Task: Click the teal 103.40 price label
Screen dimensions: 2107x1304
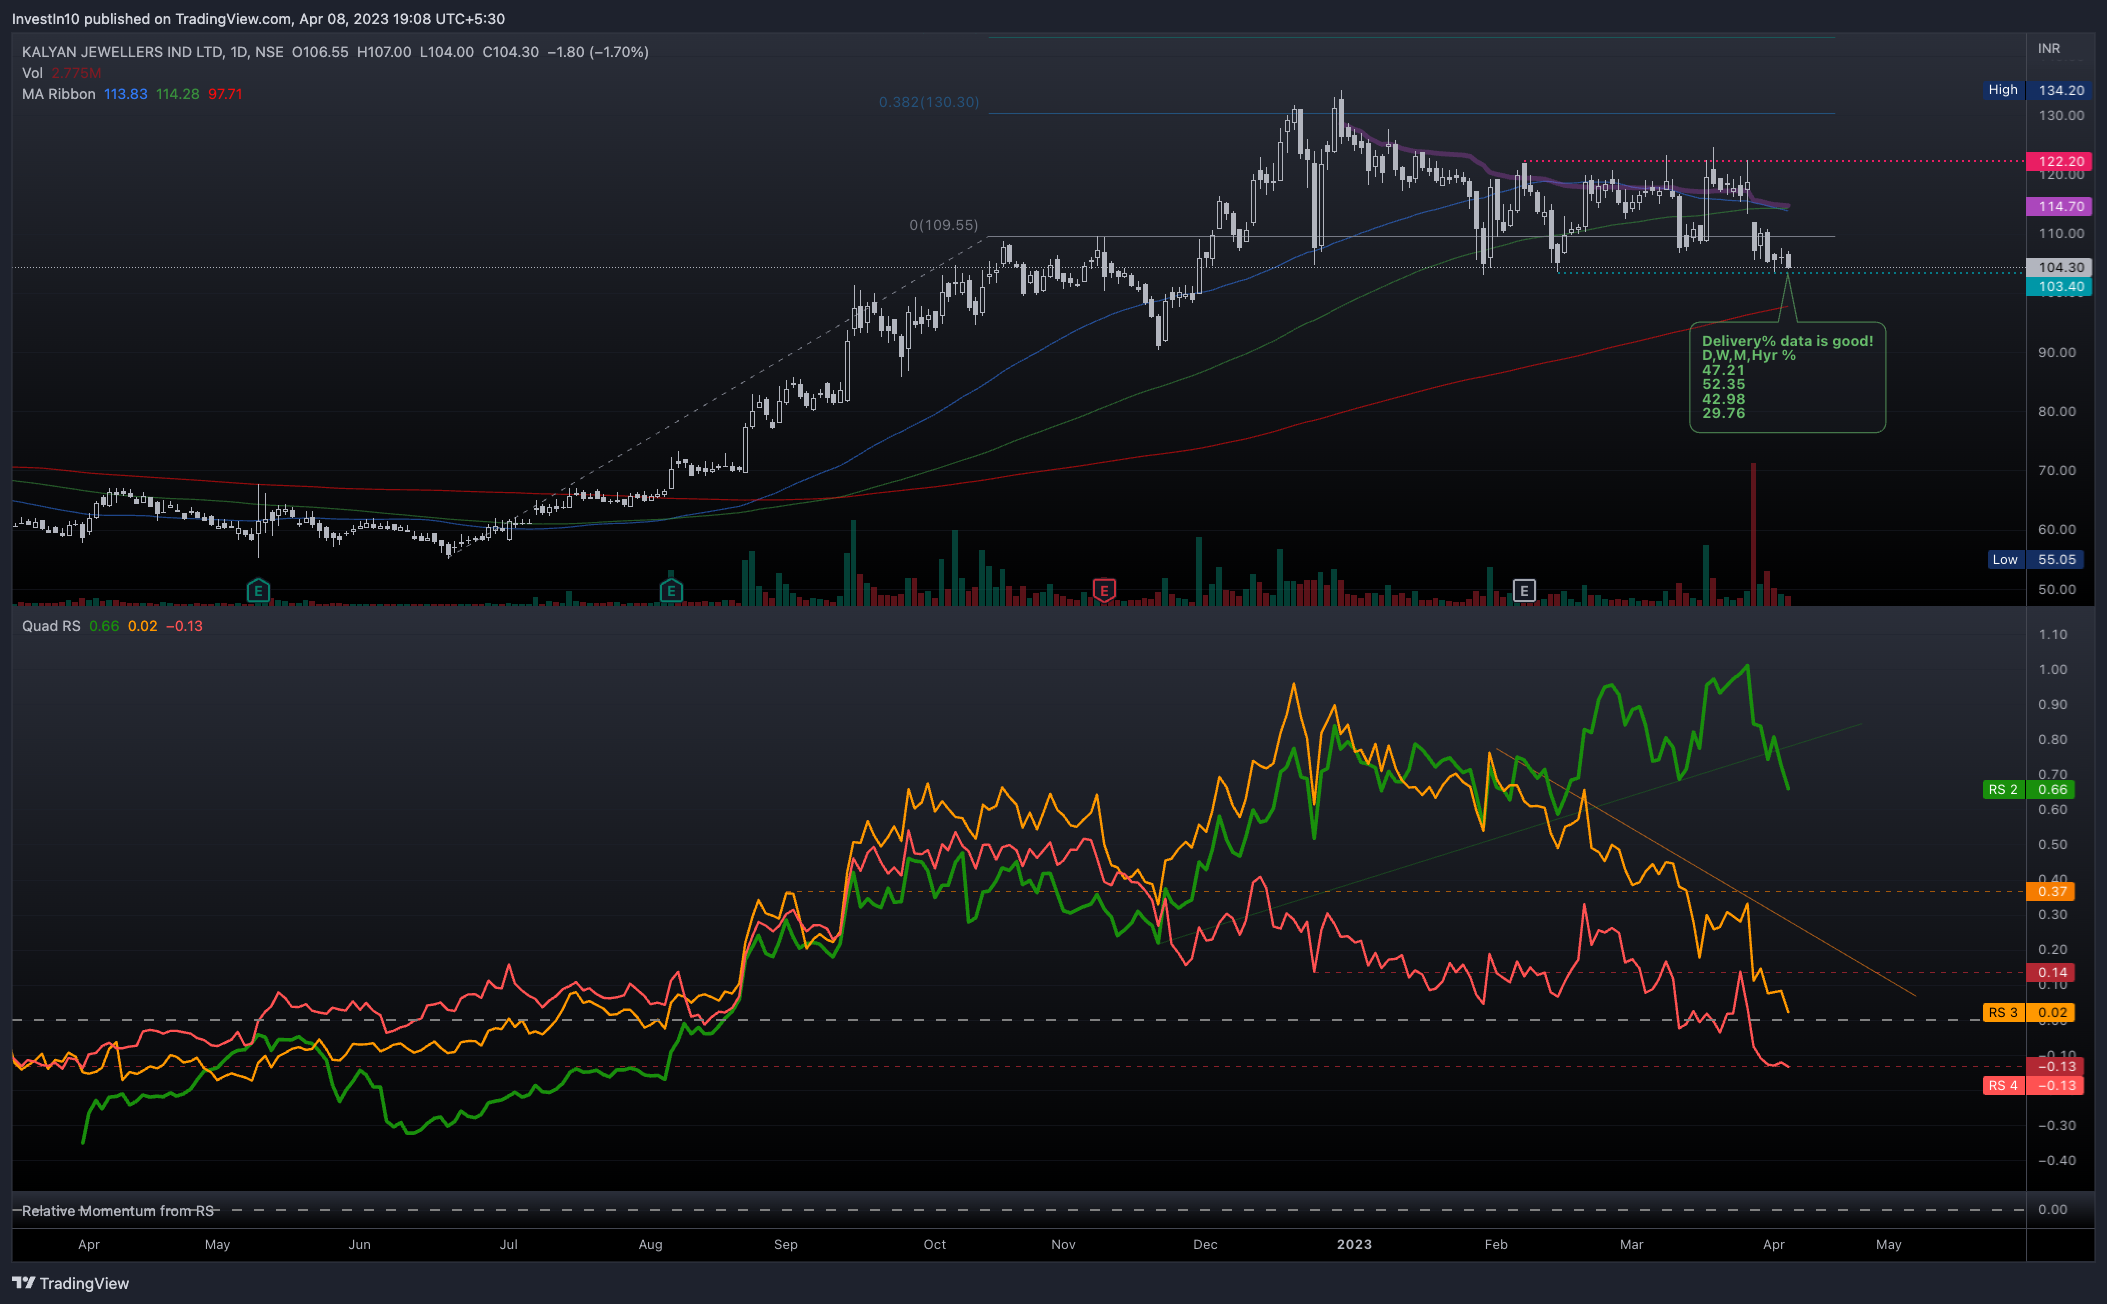Action: [x=2060, y=286]
